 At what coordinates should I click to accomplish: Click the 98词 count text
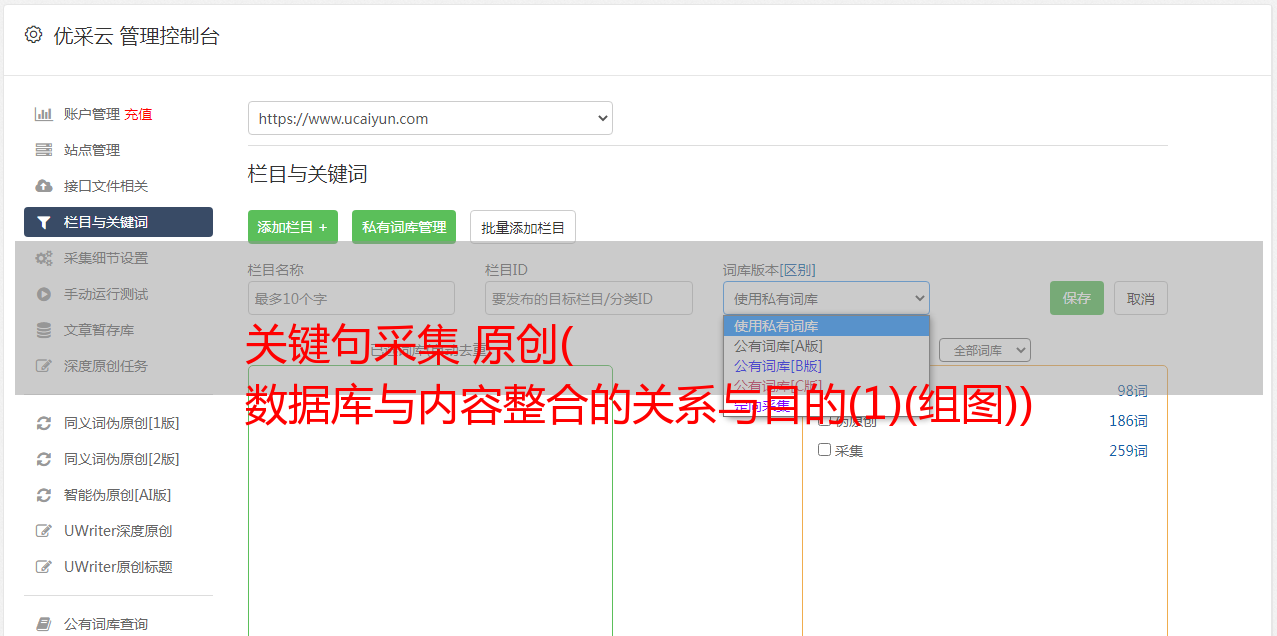pyautogui.click(x=1132, y=391)
